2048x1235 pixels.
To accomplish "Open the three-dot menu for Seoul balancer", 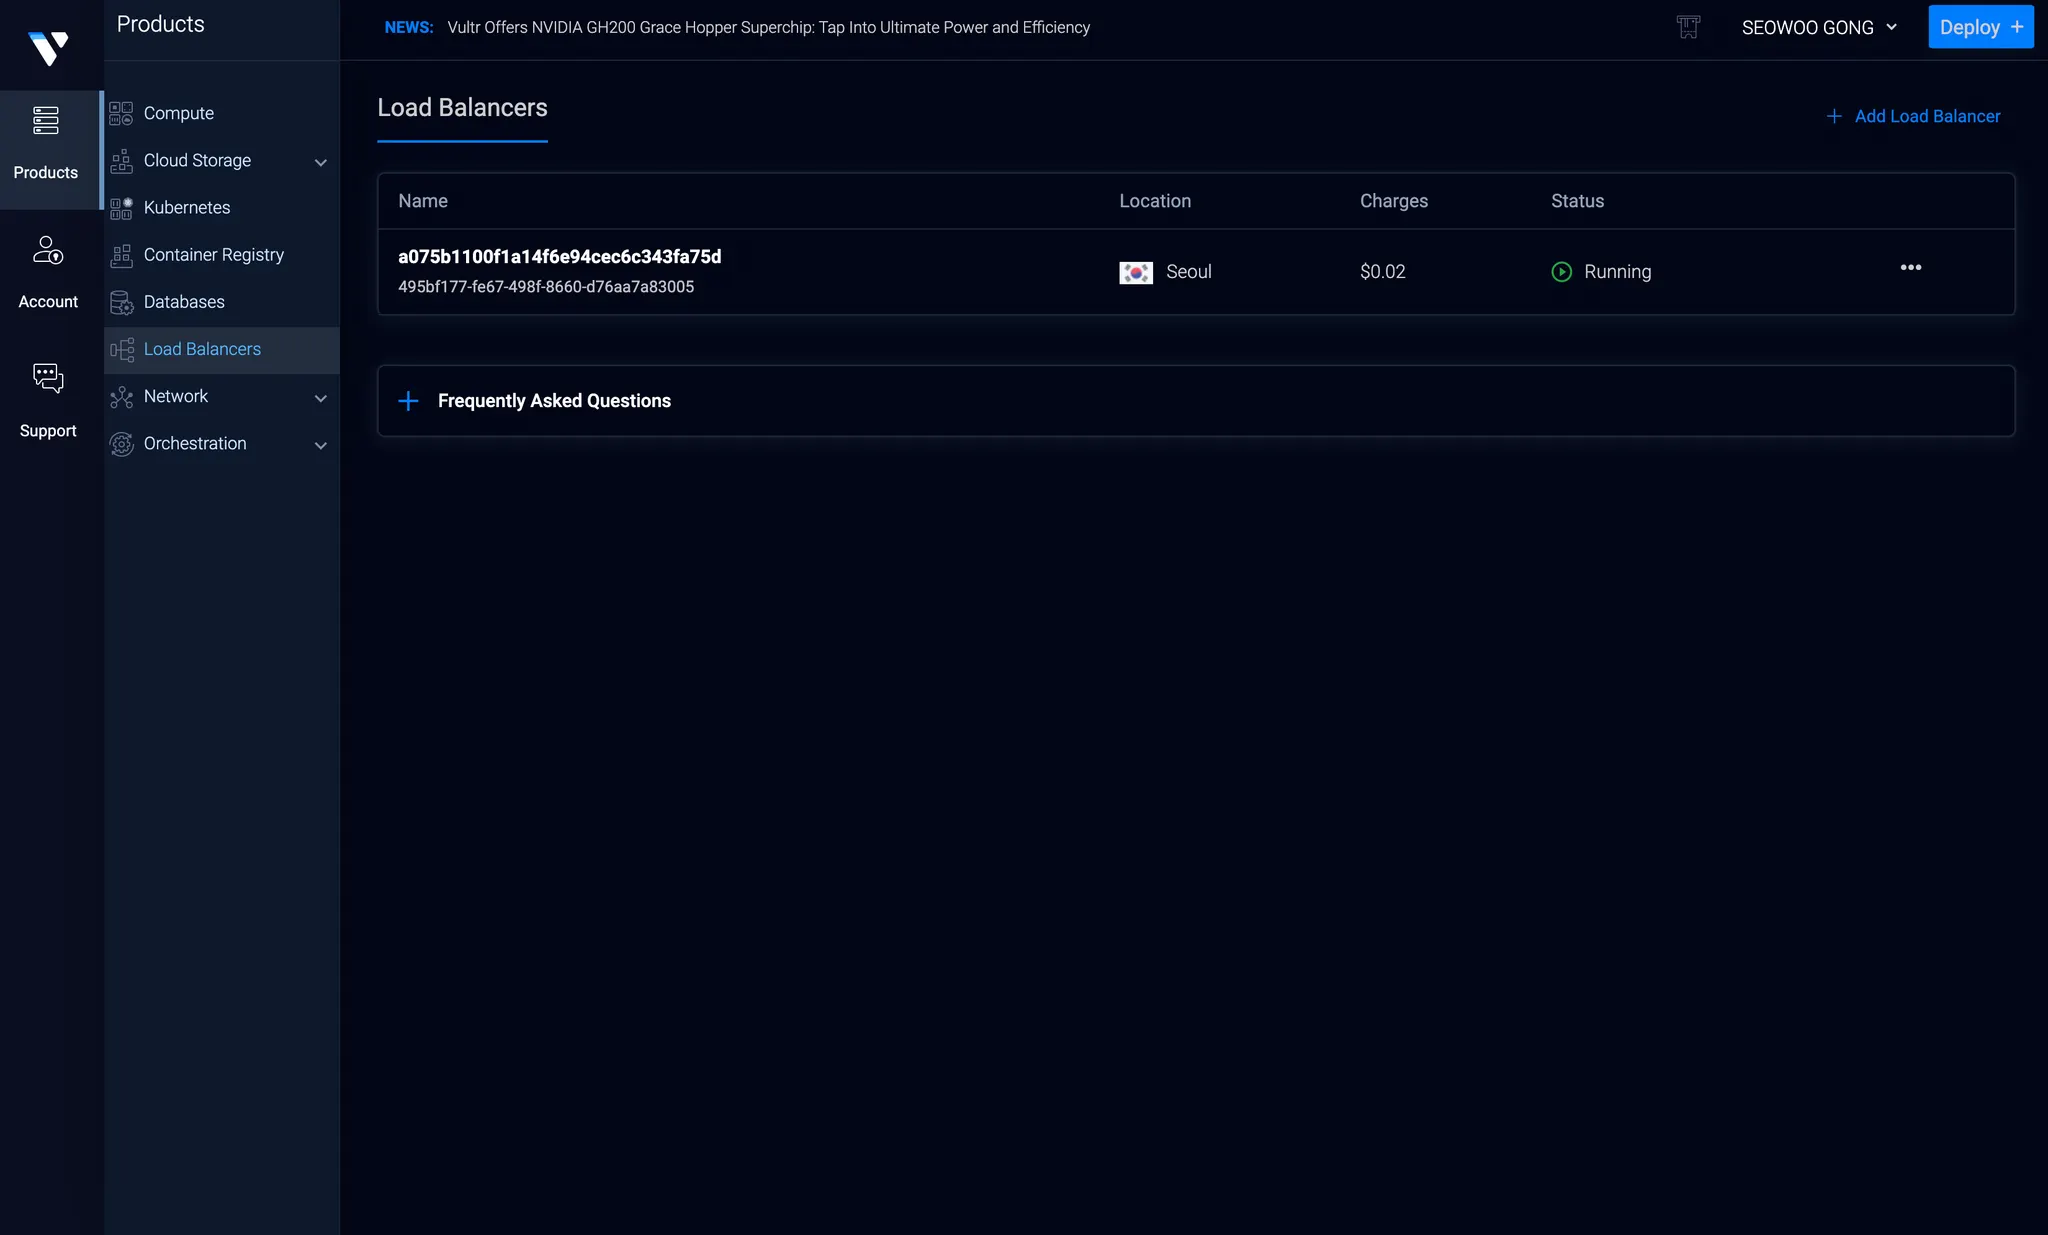I will point(1910,268).
